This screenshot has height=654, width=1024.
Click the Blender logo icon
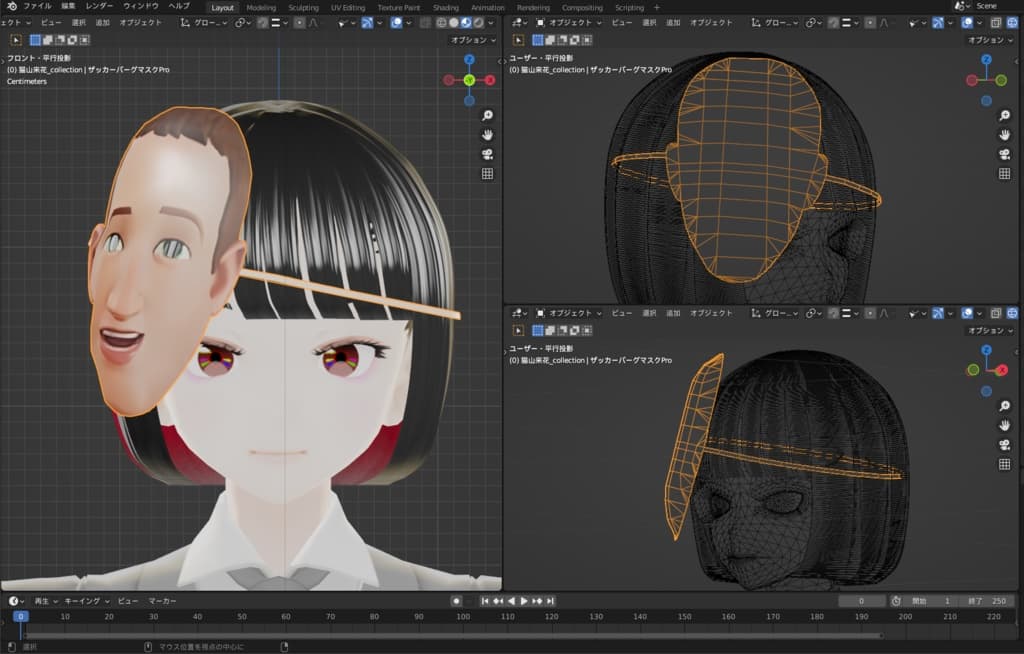11,6
